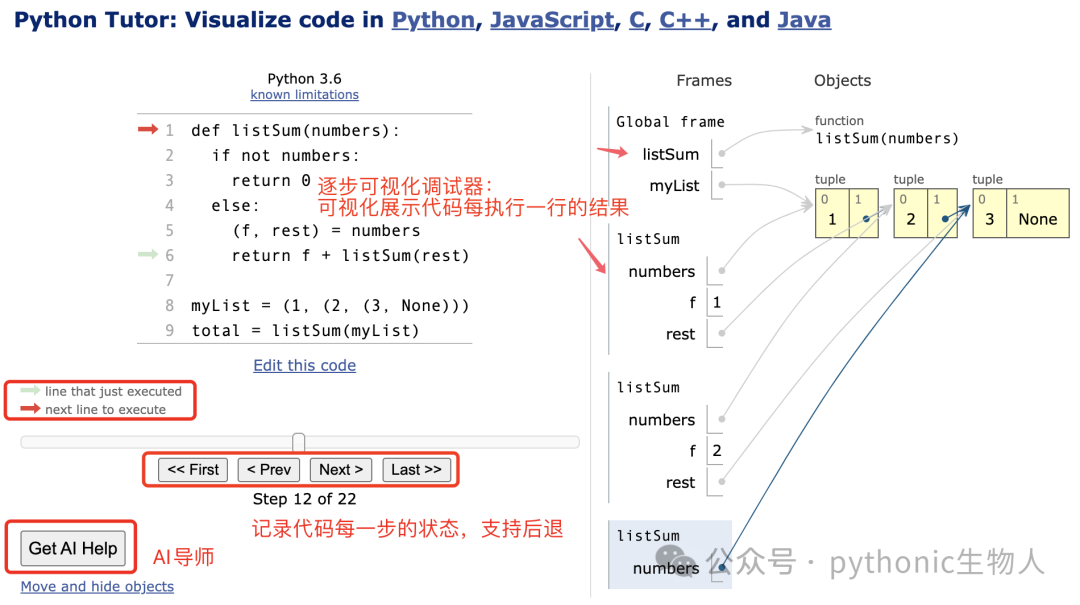Click the Get AI Help button
Image resolution: width=1080 pixels, height=605 pixels.
(x=73, y=548)
